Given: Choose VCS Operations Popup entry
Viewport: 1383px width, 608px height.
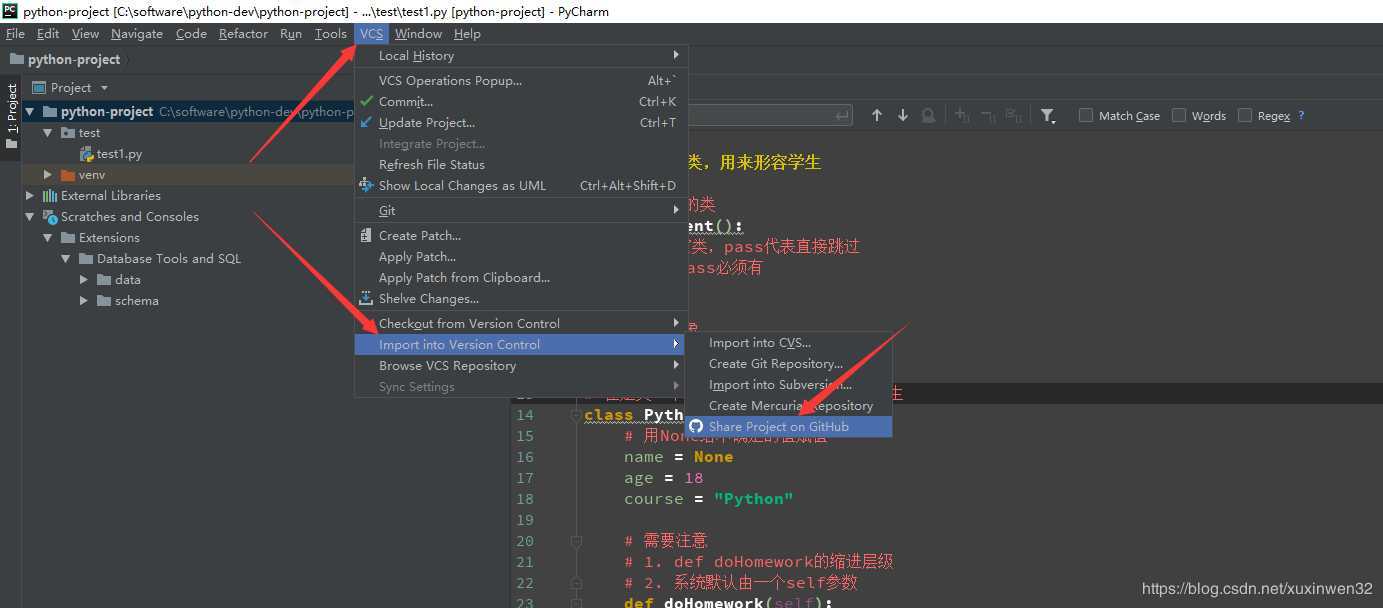Looking at the screenshot, I should pos(521,81).
